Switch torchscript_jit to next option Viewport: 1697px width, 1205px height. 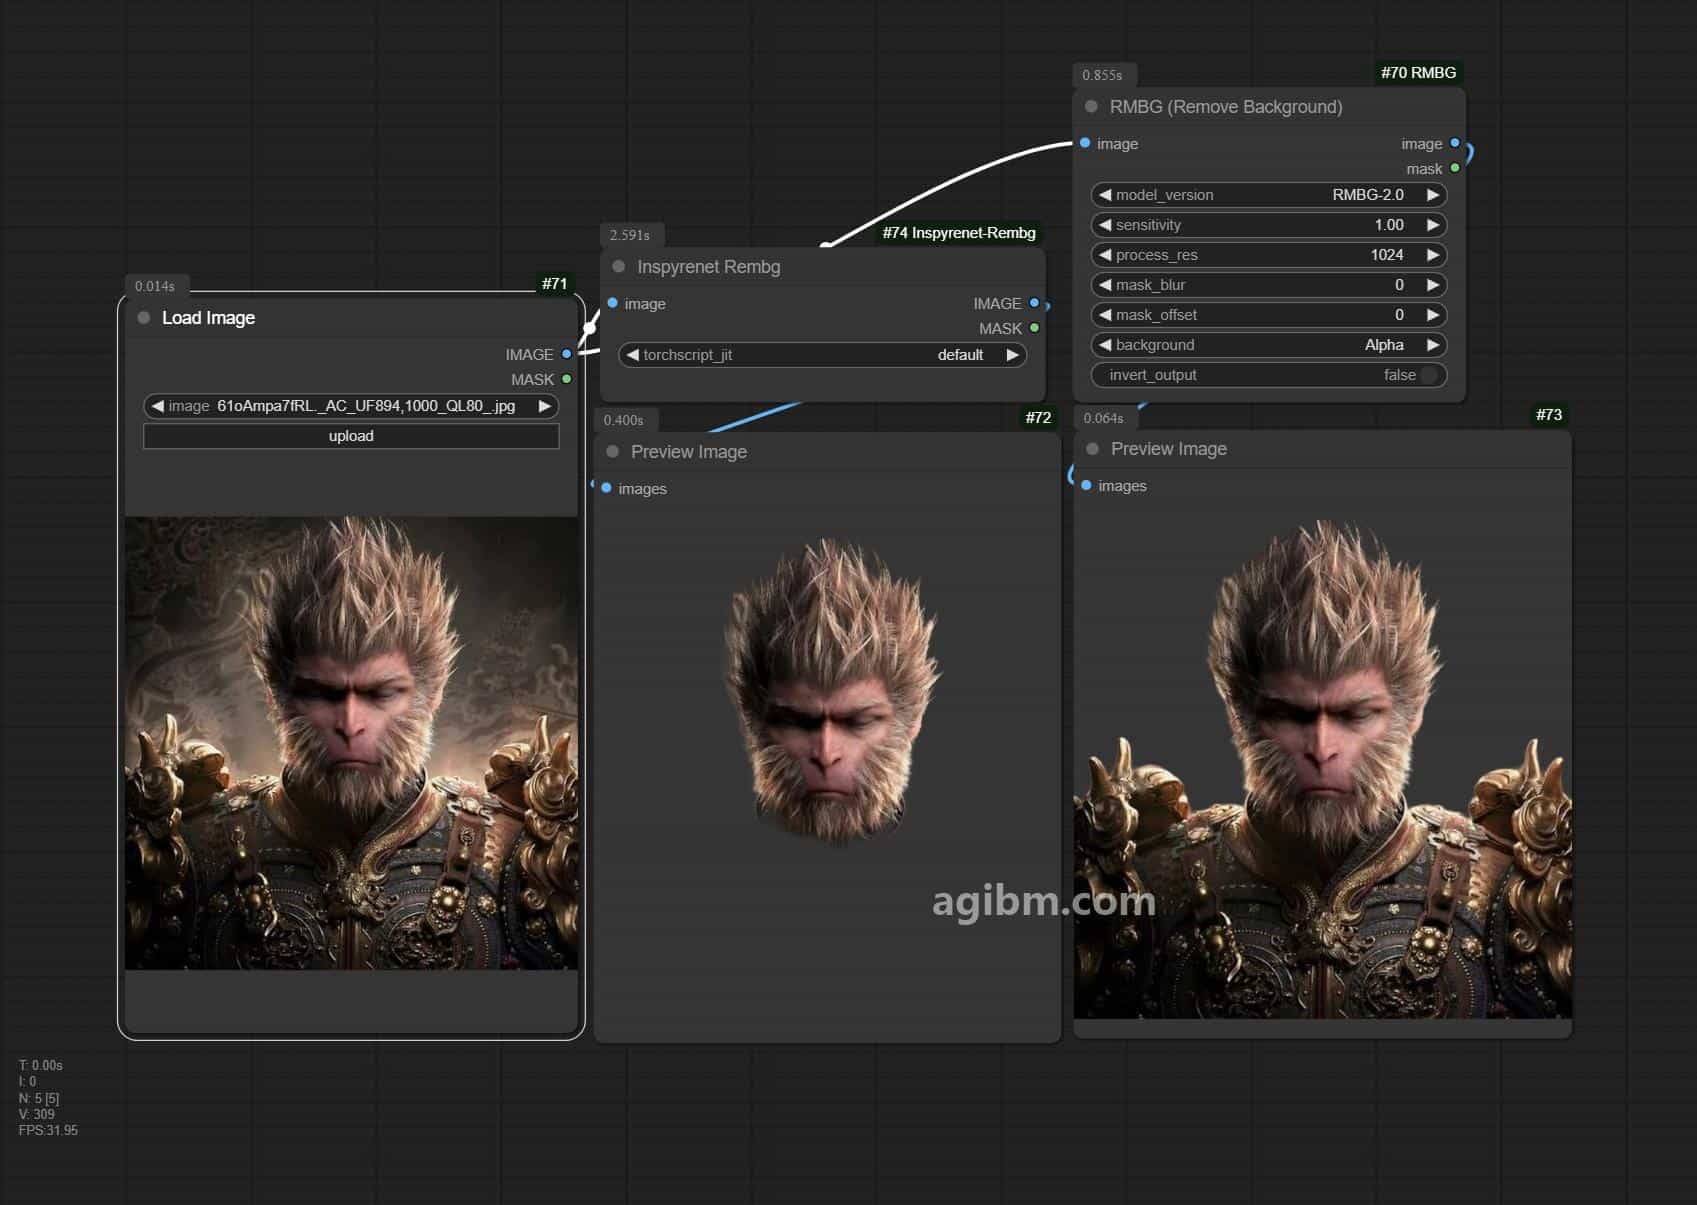point(1012,355)
